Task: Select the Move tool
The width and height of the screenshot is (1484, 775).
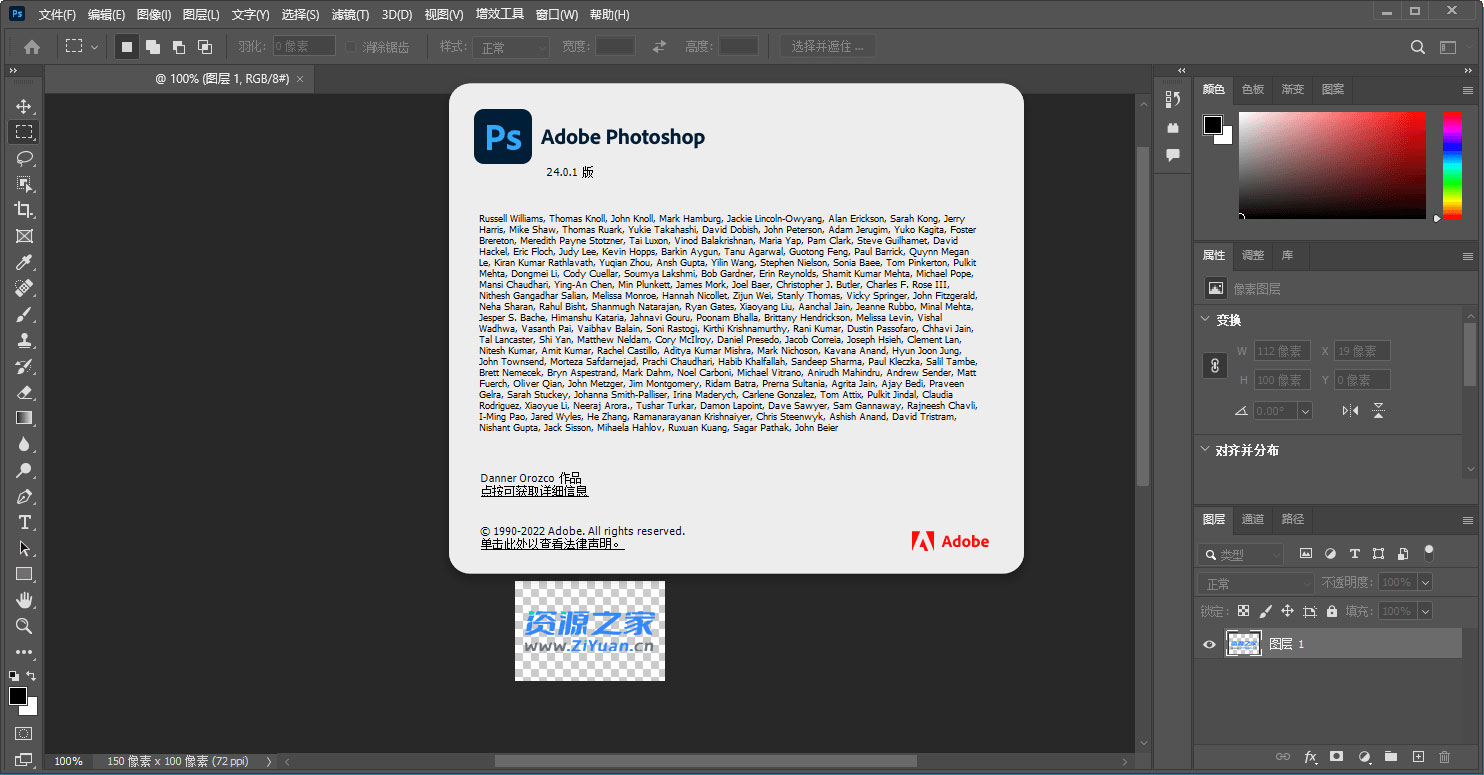Action: coord(24,105)
